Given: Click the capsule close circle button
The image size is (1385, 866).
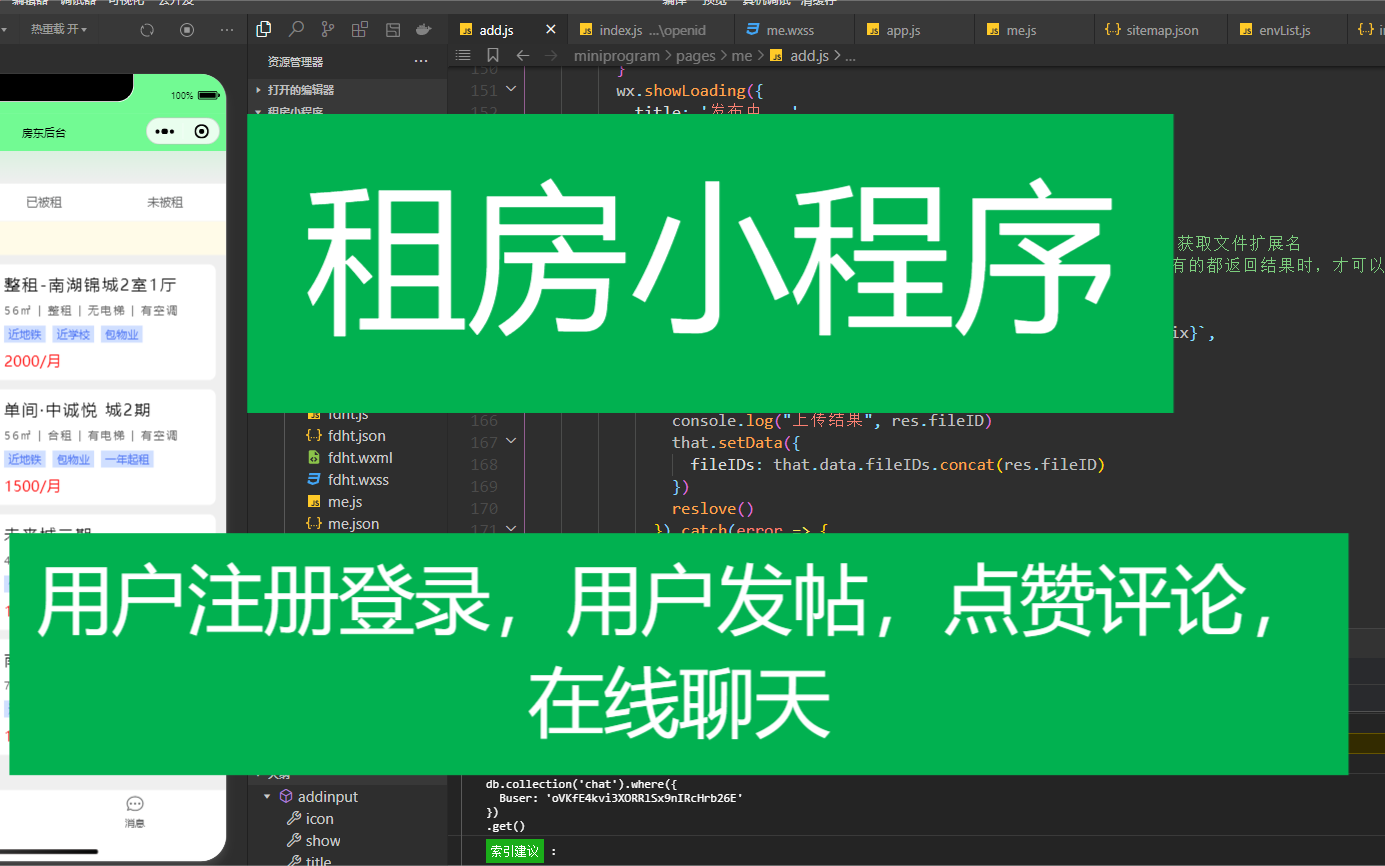Looking at the screenshot, I should pyautogui.click(x=201, y=132).
